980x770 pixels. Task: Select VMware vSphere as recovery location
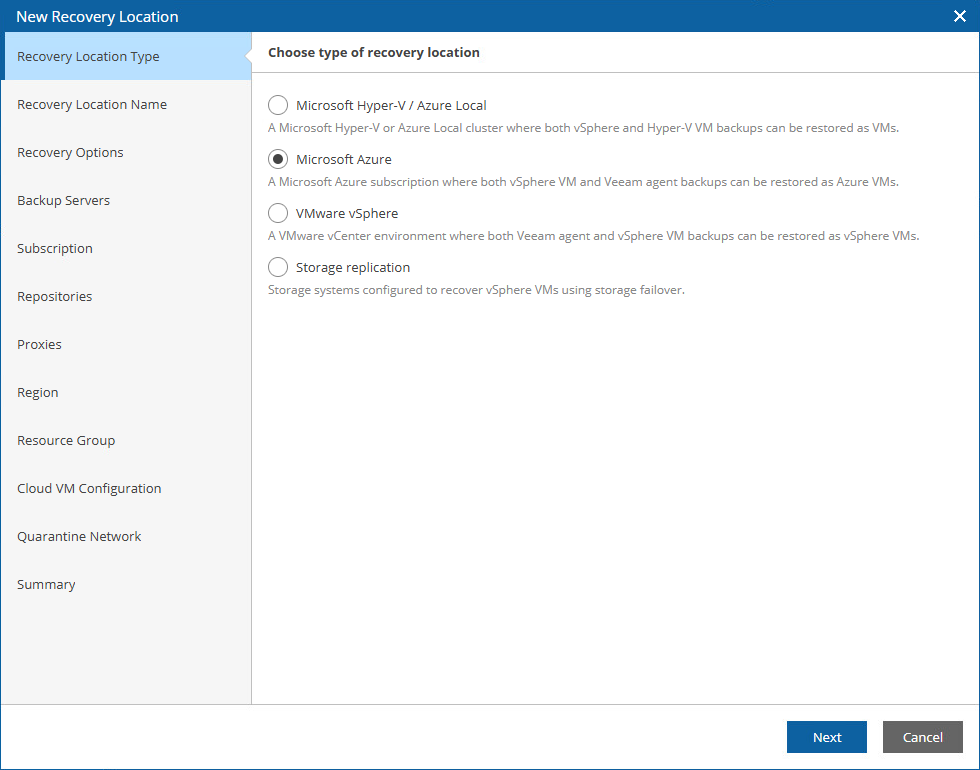pyautogui.click(x=278, y=213)
